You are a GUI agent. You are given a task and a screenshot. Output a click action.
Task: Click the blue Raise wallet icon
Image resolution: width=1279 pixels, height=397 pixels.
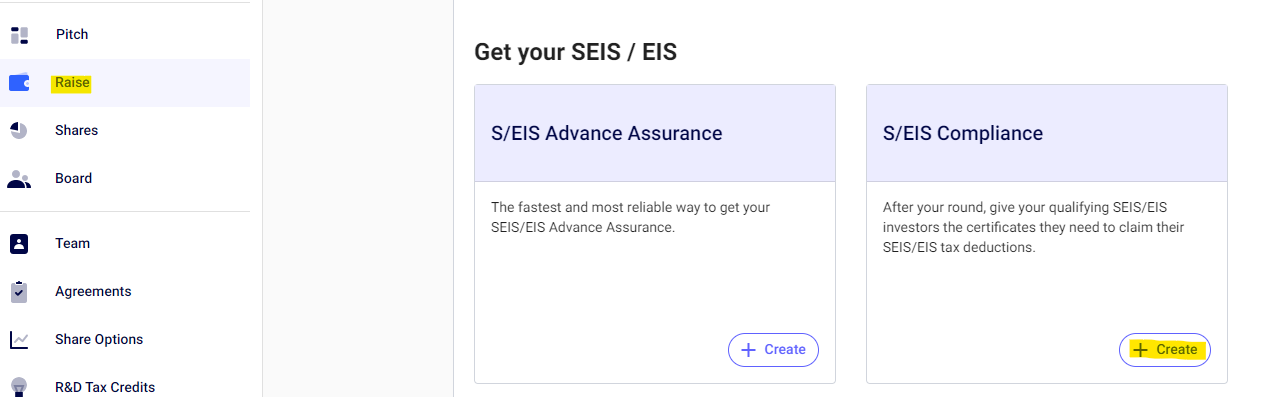point(19,83)
